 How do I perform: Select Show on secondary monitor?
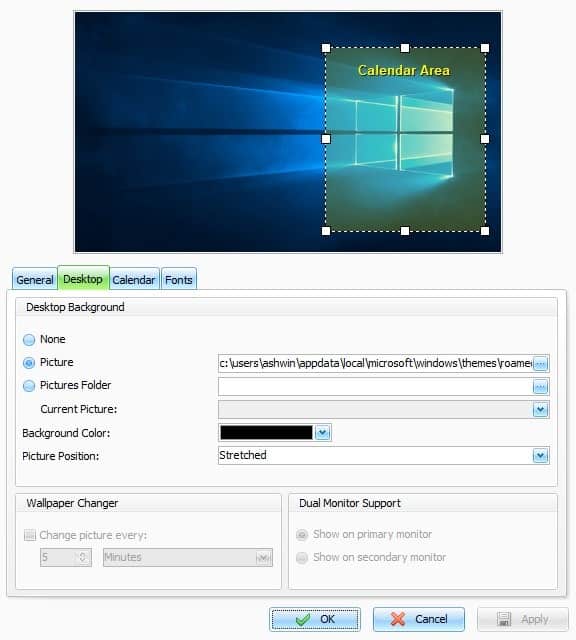pyautogui.click(x=302, y=558)
